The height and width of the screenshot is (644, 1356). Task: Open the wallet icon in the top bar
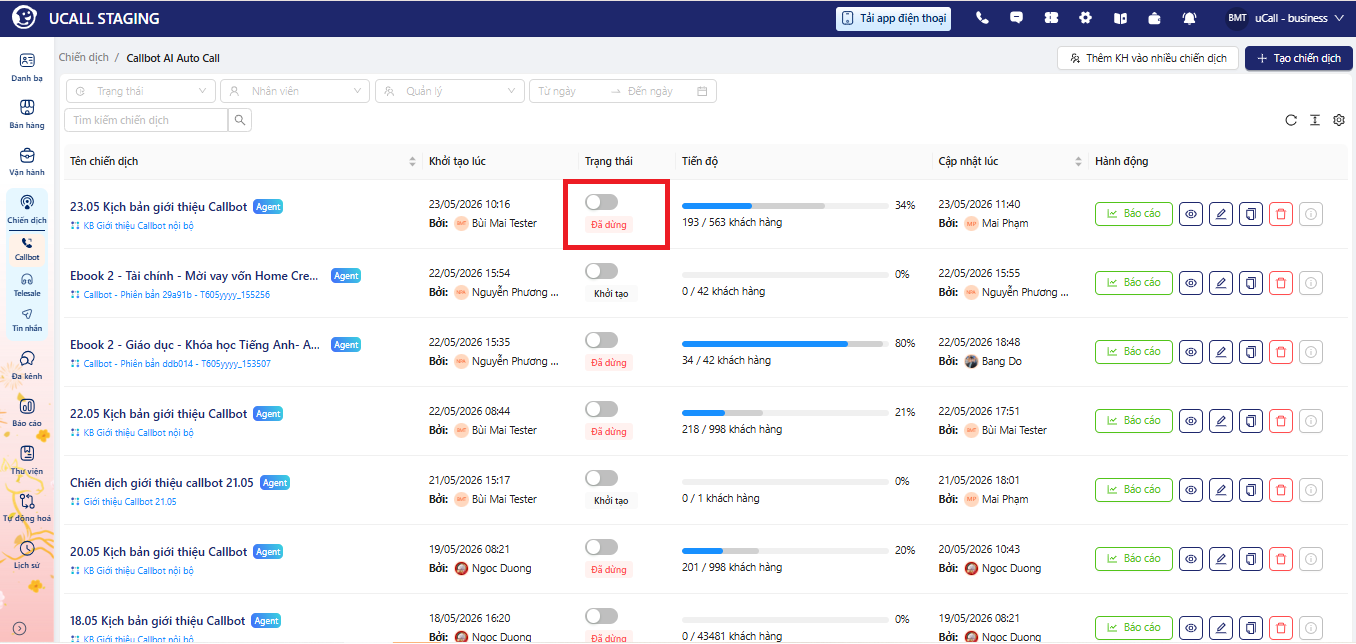(1155, 18)
